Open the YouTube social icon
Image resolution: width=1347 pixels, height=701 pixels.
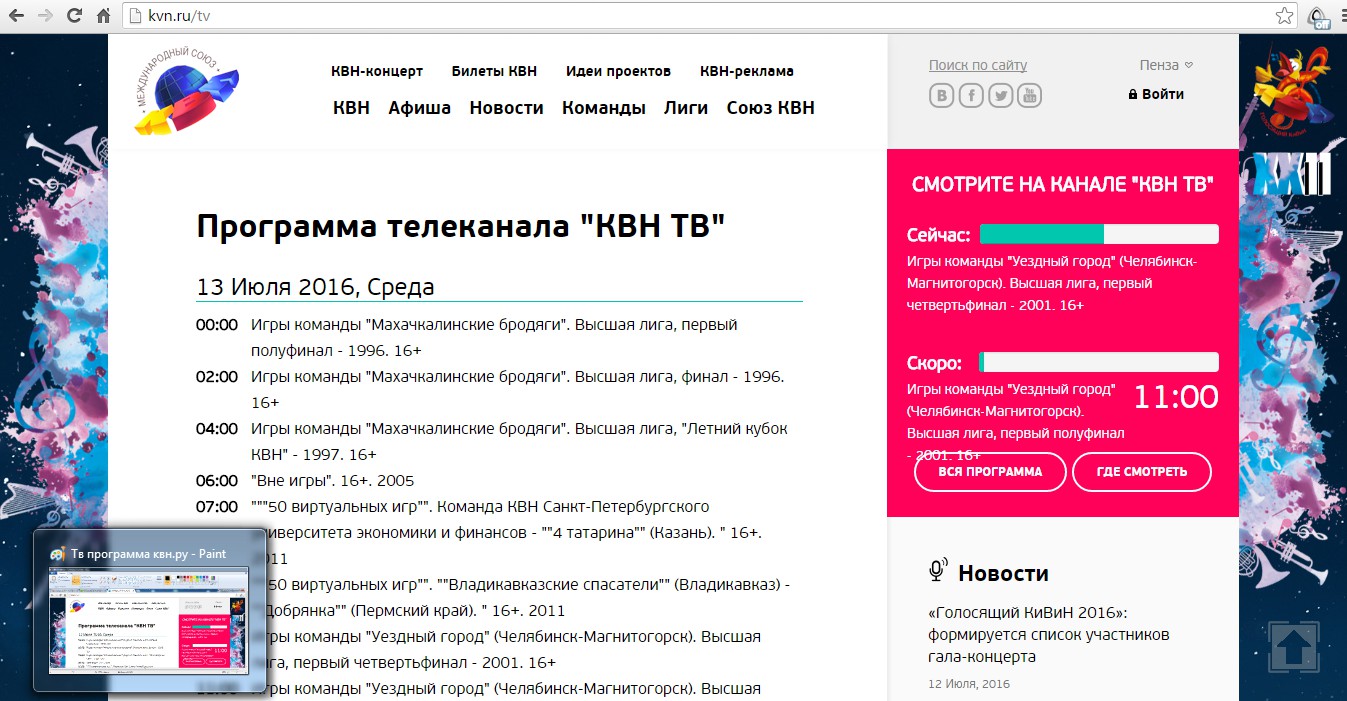[1030, 96]
